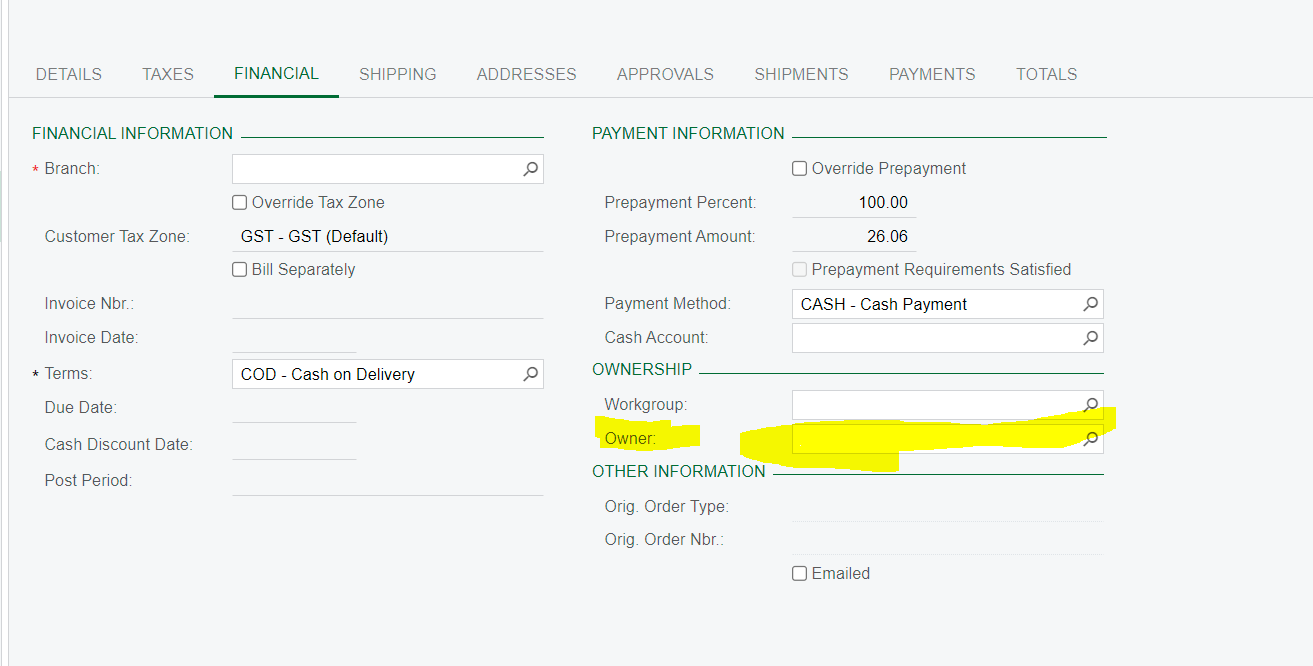Toggle Prepayment Requirements Satisfied checkbox
Viewport: 1313px width, 666px height.
pyautogui.click(x=799, y=269)
